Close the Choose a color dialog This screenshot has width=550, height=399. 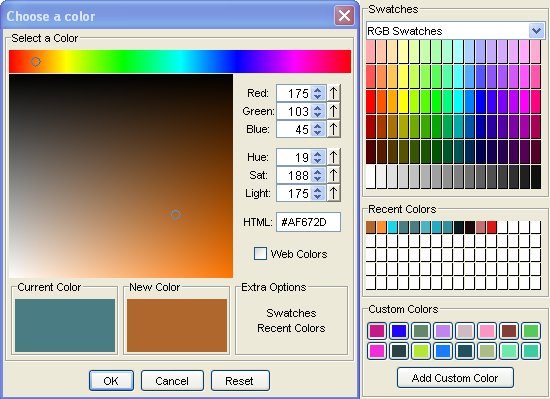point(344,16)
